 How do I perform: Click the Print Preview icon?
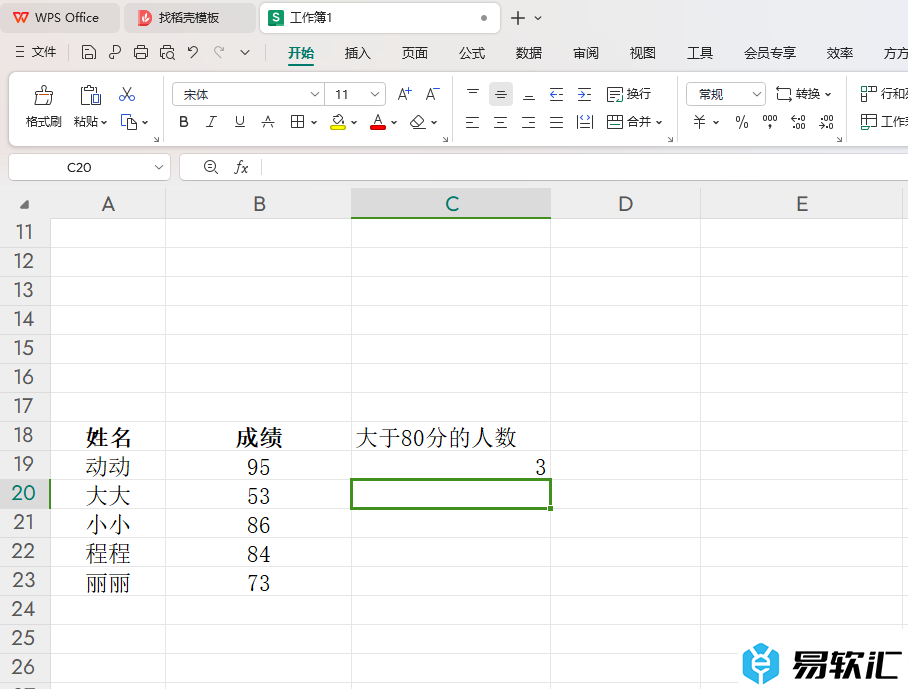click(167, 53)
